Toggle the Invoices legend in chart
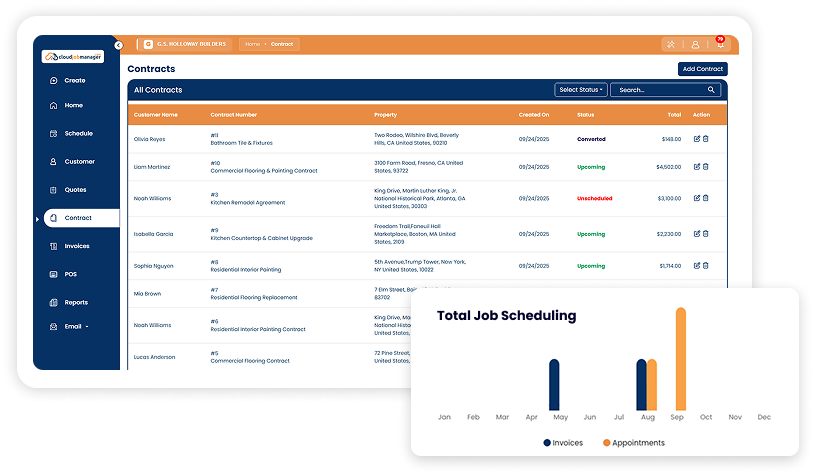The width and height of the screenshot is (814, 475). (563, 443)
